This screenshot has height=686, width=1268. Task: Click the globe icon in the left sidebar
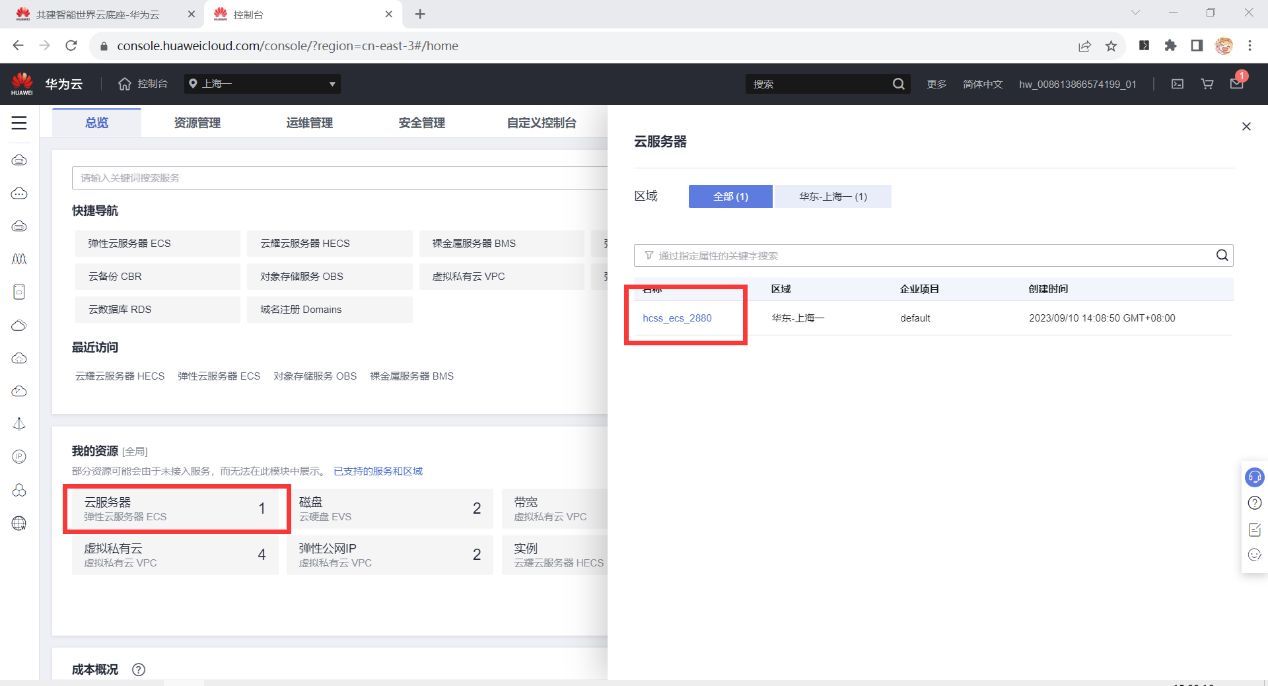click(x=19, y=523)
